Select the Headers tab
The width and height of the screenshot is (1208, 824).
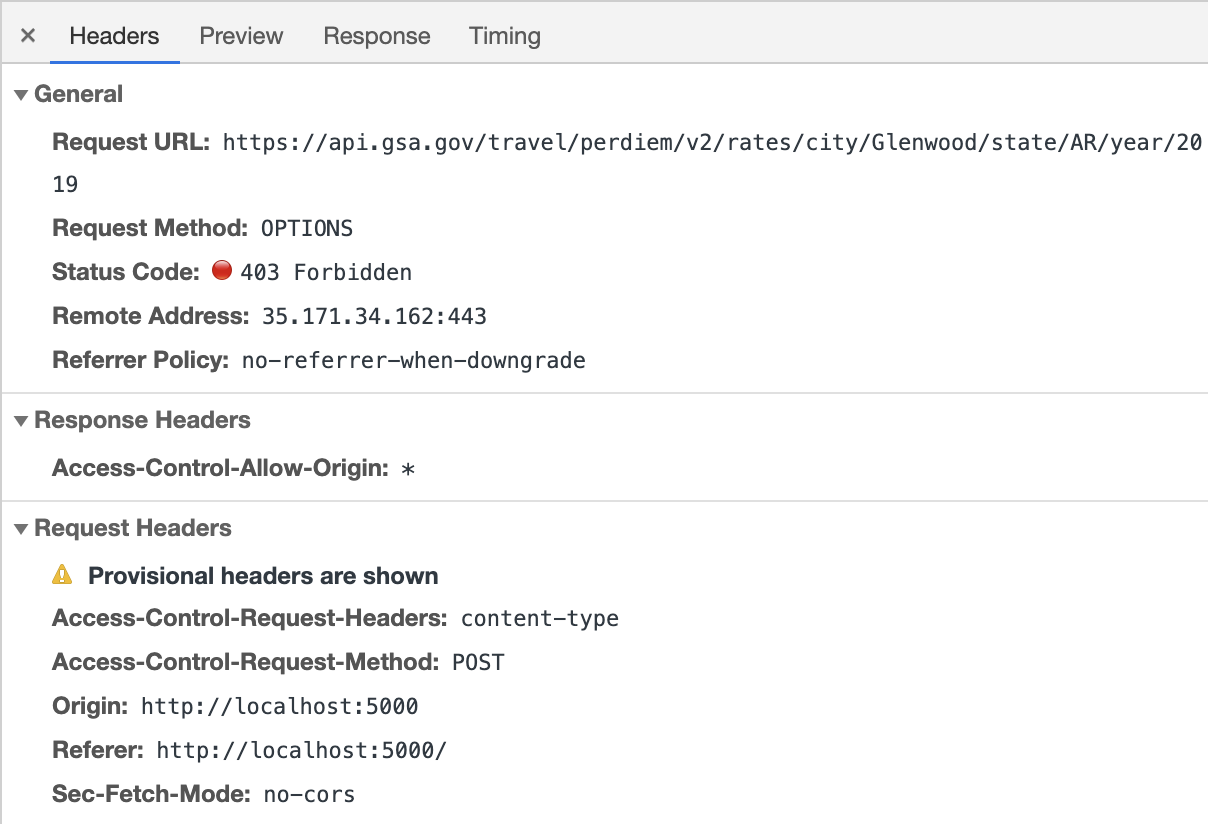(114, 36)
